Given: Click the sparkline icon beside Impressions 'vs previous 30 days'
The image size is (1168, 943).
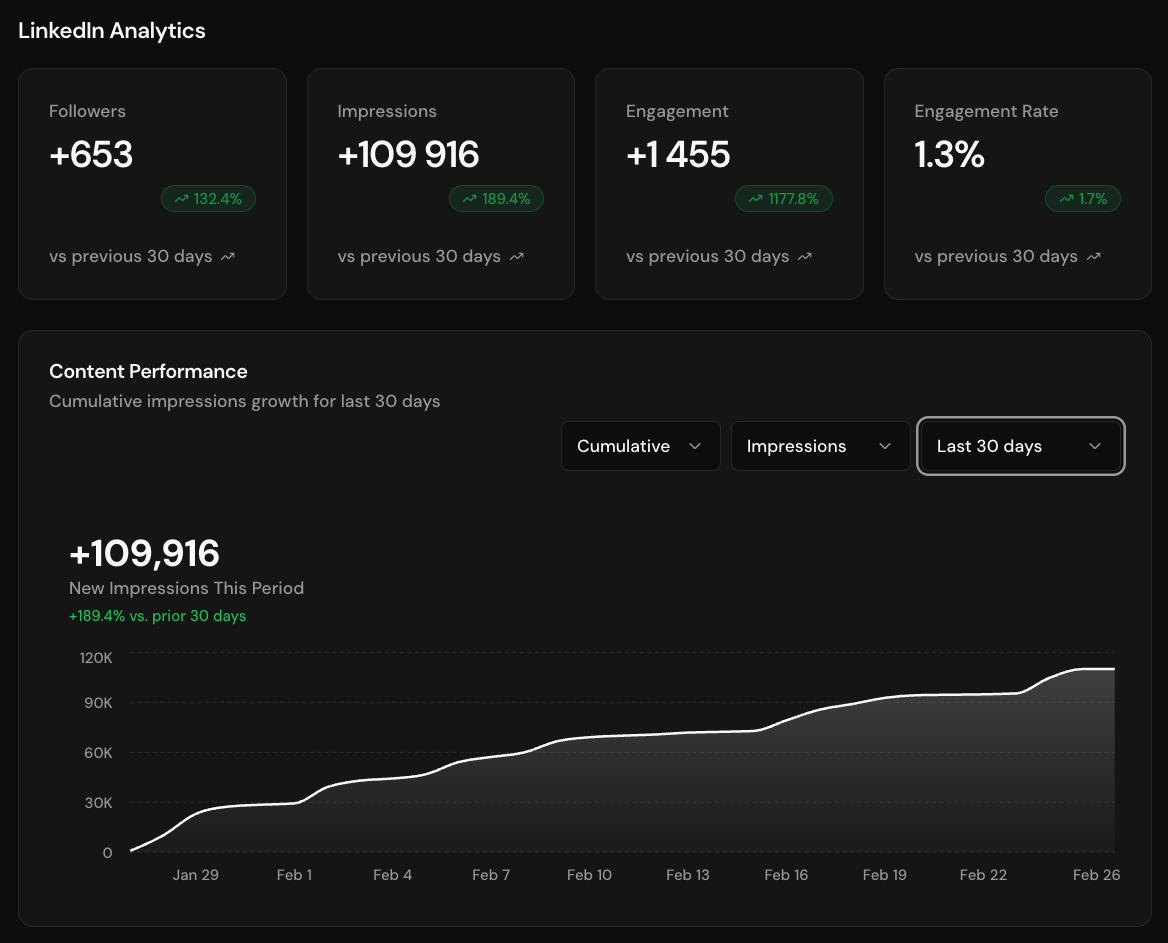Looking at the screenshot, I should tap(516, 257).
